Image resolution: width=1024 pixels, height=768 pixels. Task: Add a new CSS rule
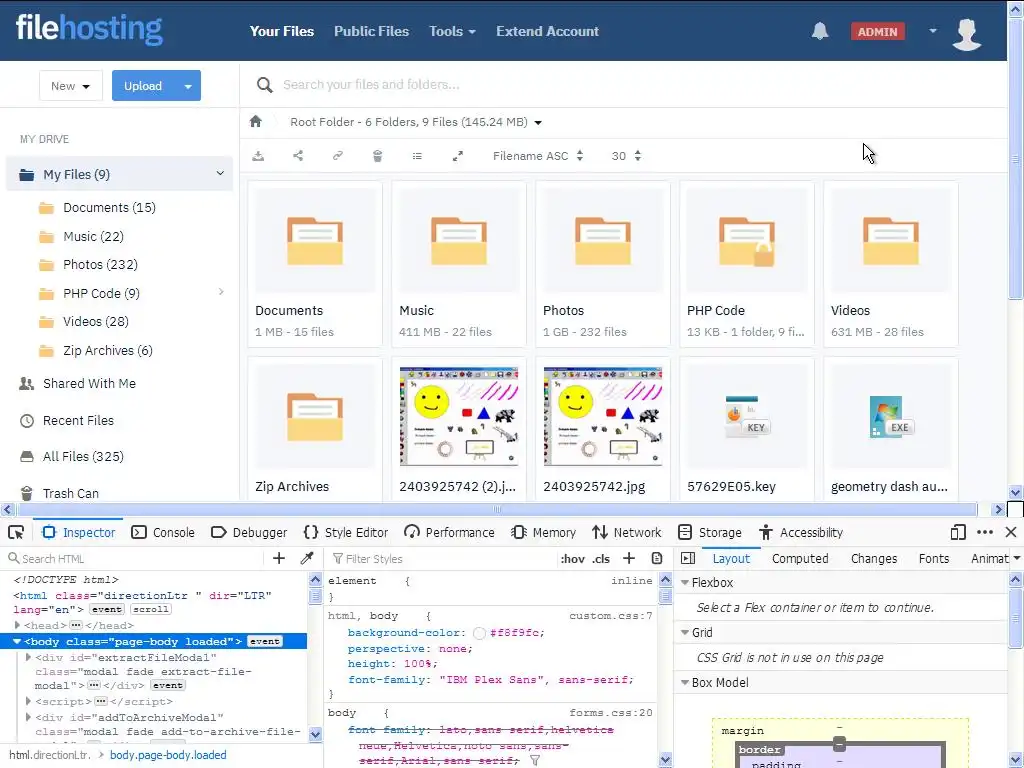(x=629, y=558)
